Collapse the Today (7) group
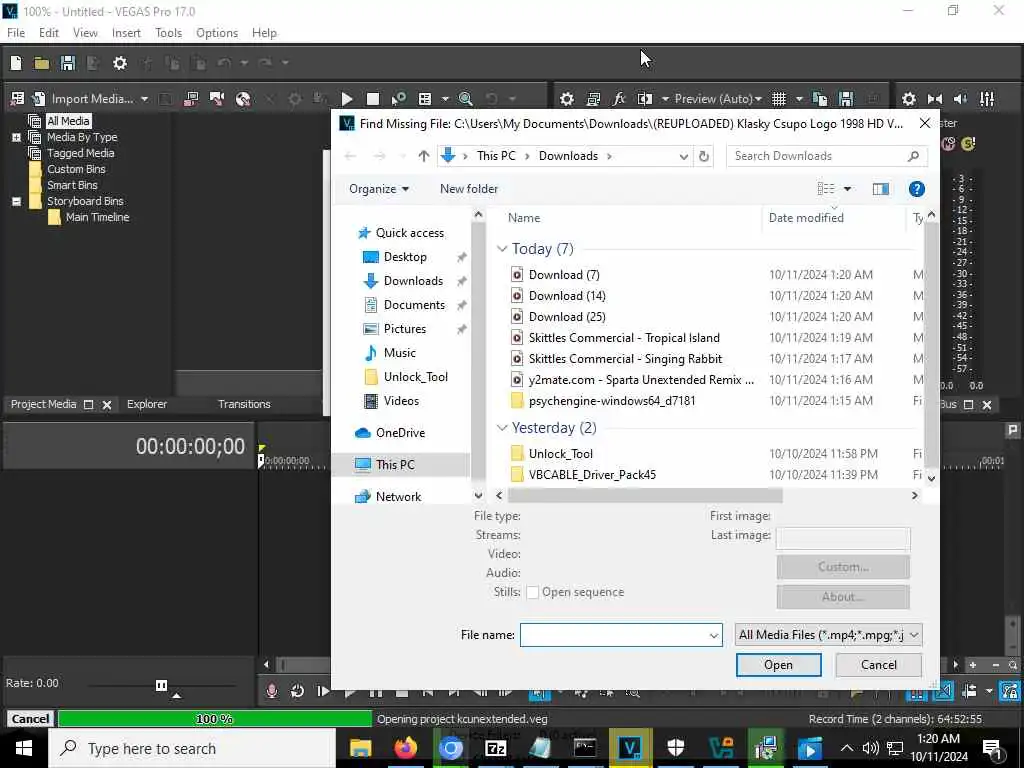This screenshot has height=768, width=1024. 502,249
